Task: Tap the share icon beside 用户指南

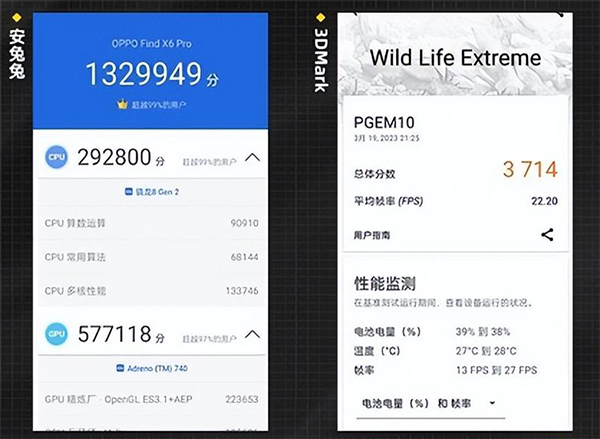Action: tap(547, 235)
